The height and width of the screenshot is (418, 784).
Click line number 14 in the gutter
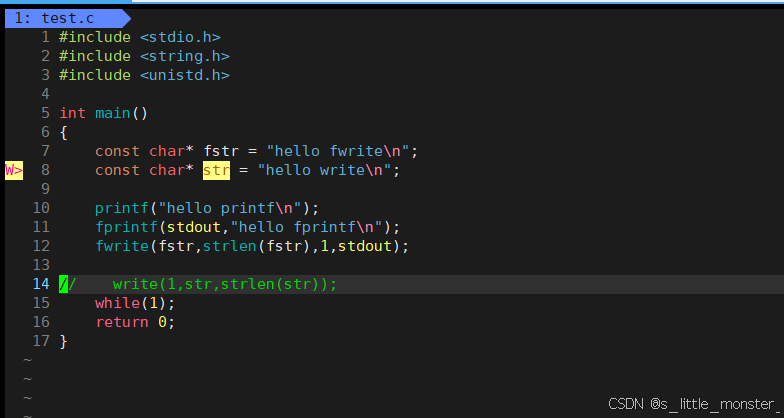[x=40, y=284]
